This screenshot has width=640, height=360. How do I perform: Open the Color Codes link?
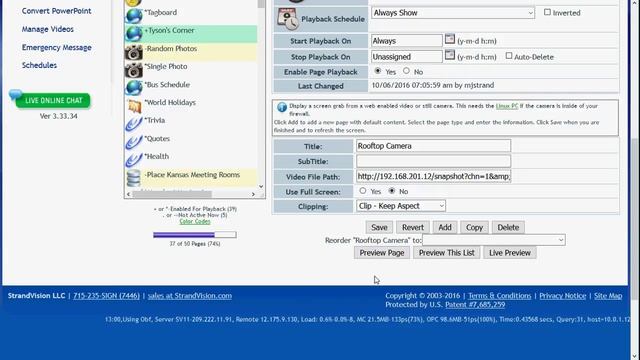195,221
